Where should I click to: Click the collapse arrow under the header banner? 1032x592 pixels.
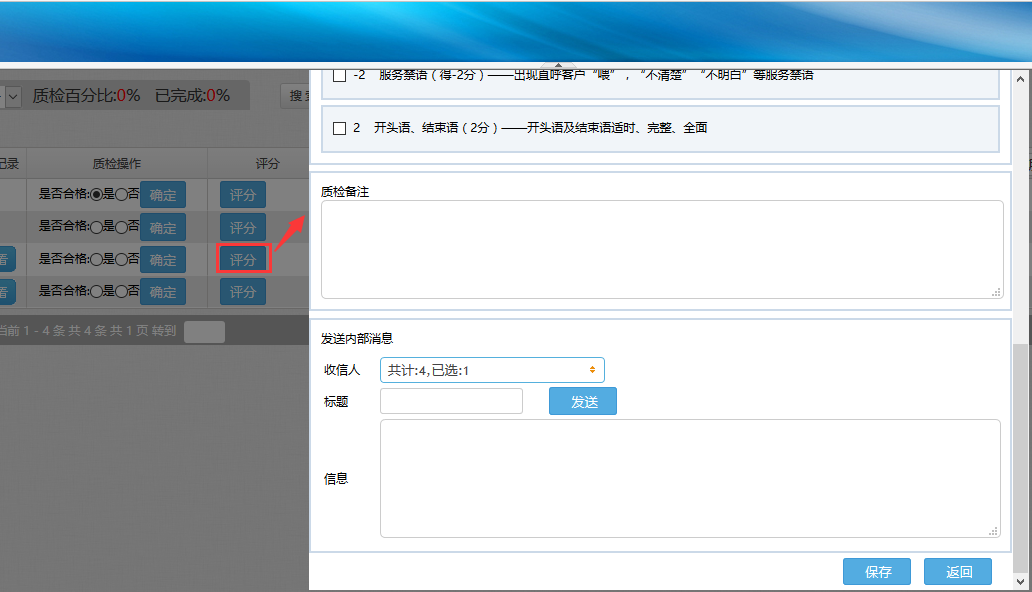[x=558, y=66]
